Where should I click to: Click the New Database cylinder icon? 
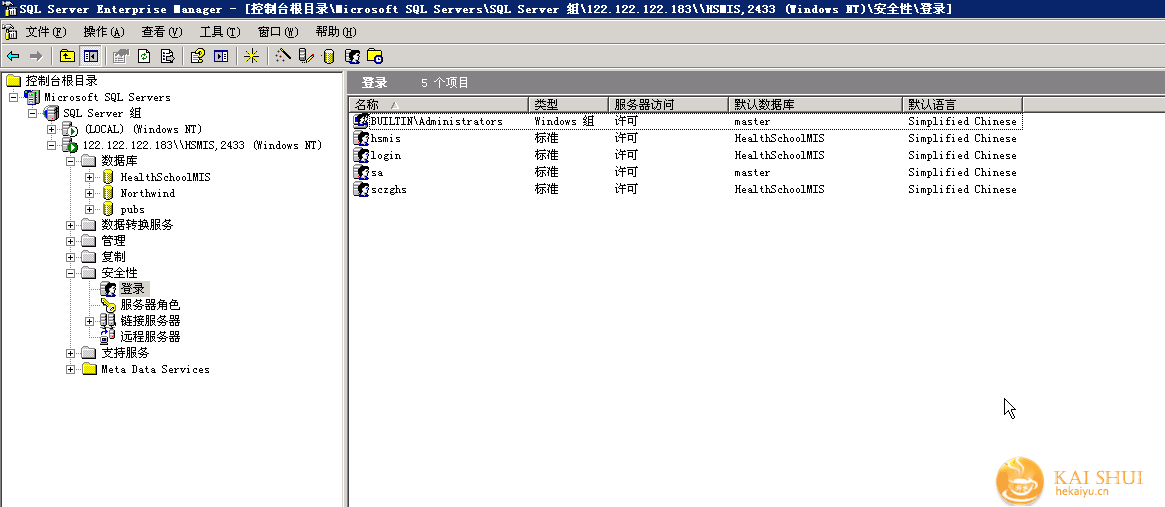[x=328, y=56]
